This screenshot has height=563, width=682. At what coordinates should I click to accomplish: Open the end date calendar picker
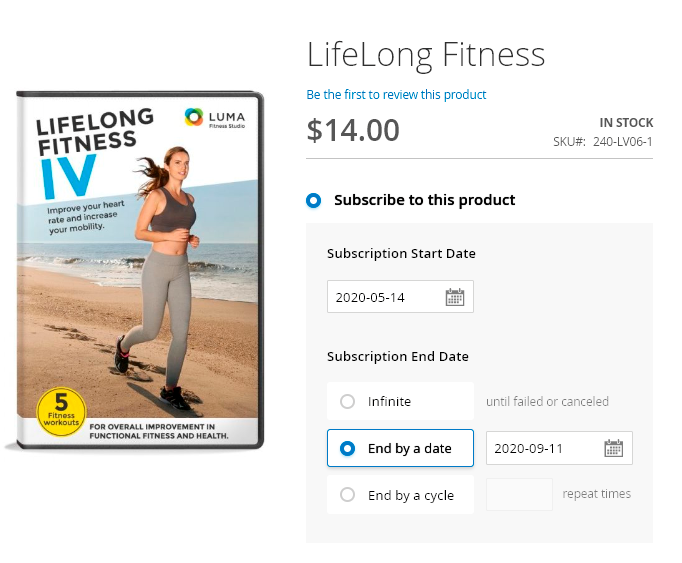(613, 448)
